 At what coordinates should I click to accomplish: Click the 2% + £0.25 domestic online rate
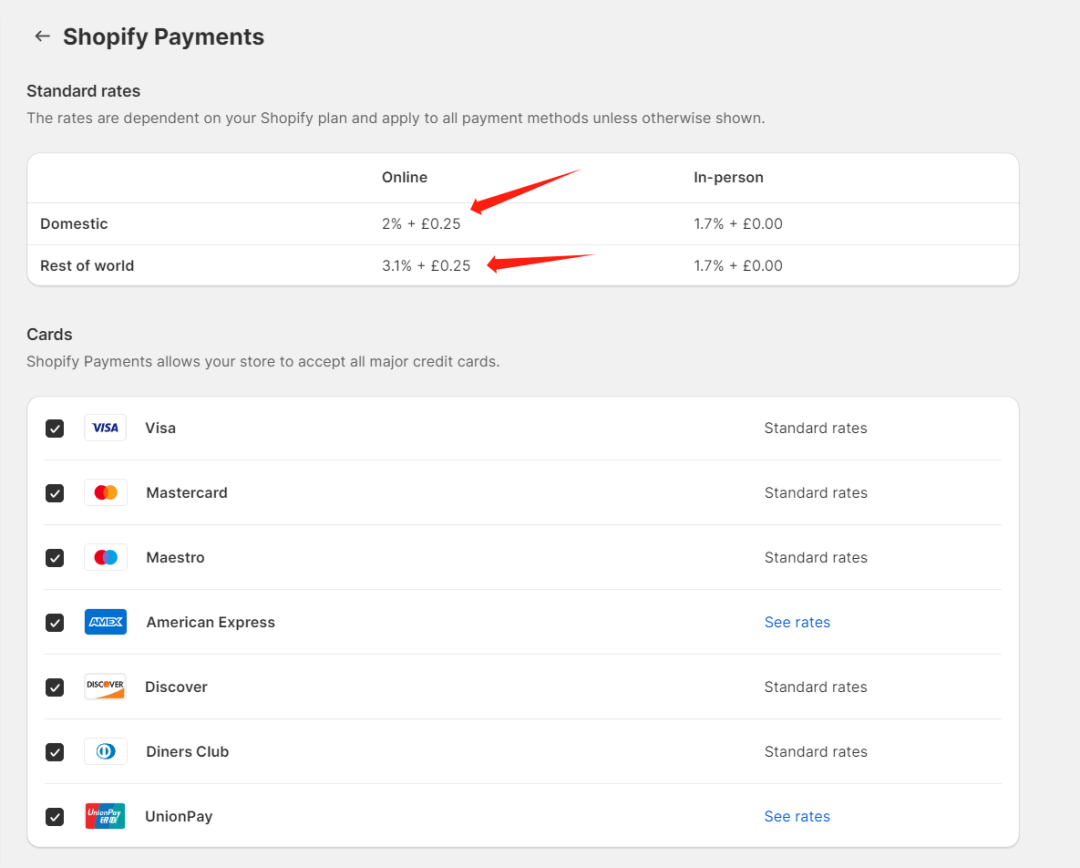click(421, 224)
